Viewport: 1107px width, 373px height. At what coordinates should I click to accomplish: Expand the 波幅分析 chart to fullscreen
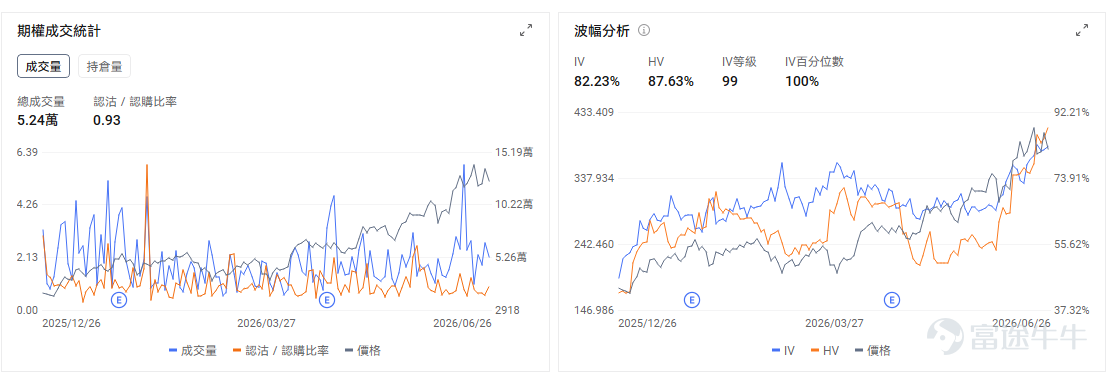coord(1082,30)
